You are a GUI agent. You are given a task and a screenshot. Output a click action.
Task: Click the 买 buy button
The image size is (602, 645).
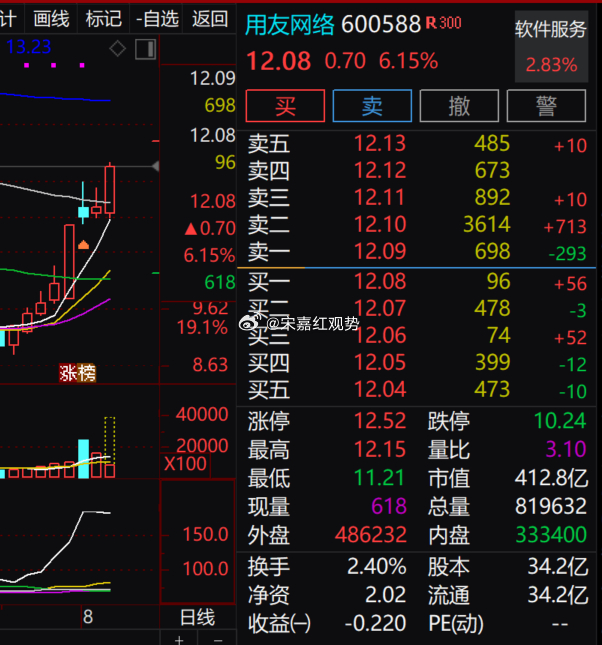[285, 106]
